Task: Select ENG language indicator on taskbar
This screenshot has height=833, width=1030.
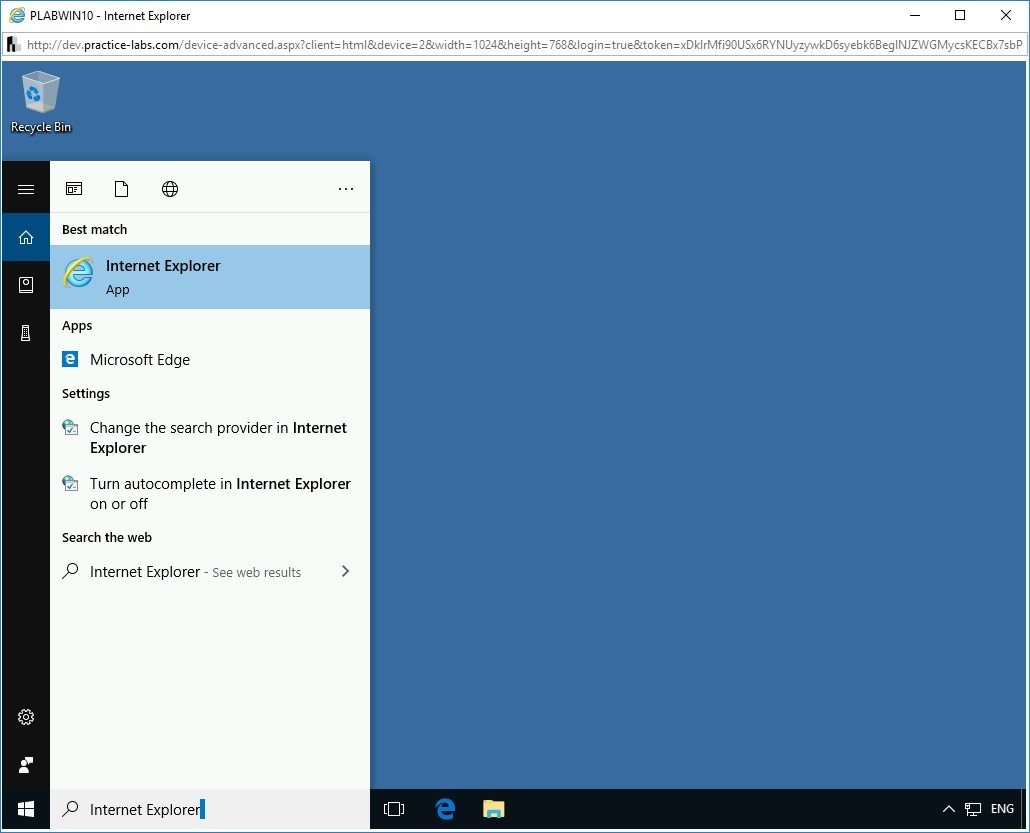Action: 1001,809
